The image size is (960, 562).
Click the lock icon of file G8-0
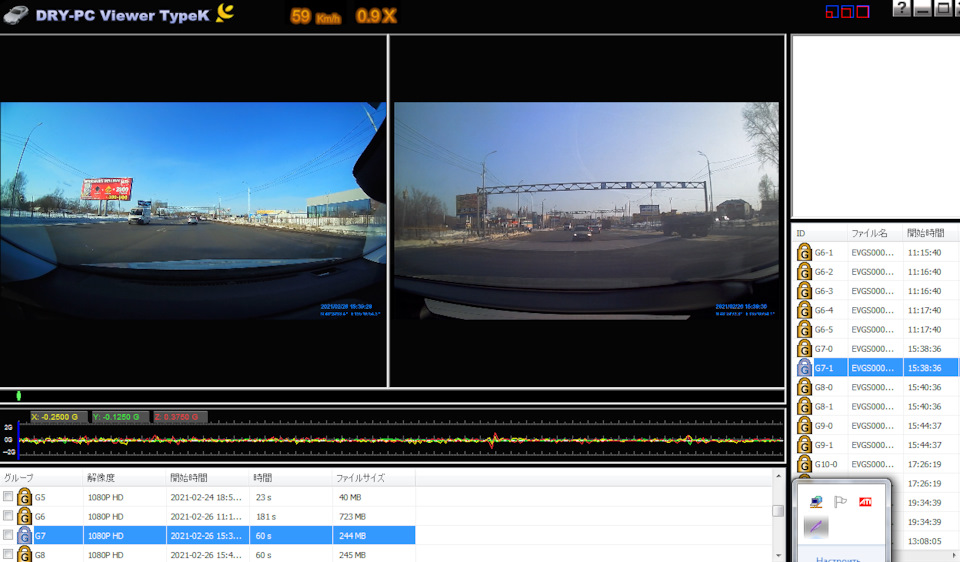point(804,388)
